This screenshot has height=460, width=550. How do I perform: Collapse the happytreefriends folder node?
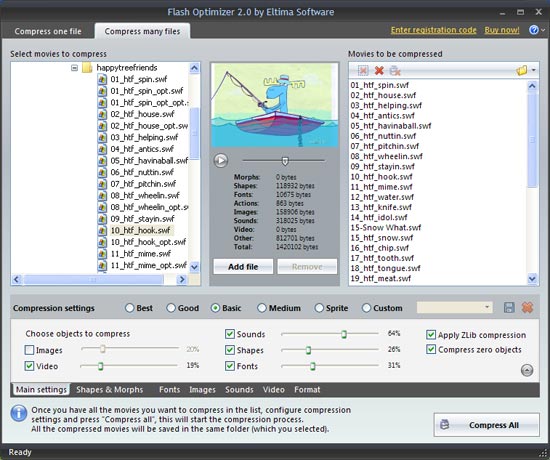click(74, 67)
